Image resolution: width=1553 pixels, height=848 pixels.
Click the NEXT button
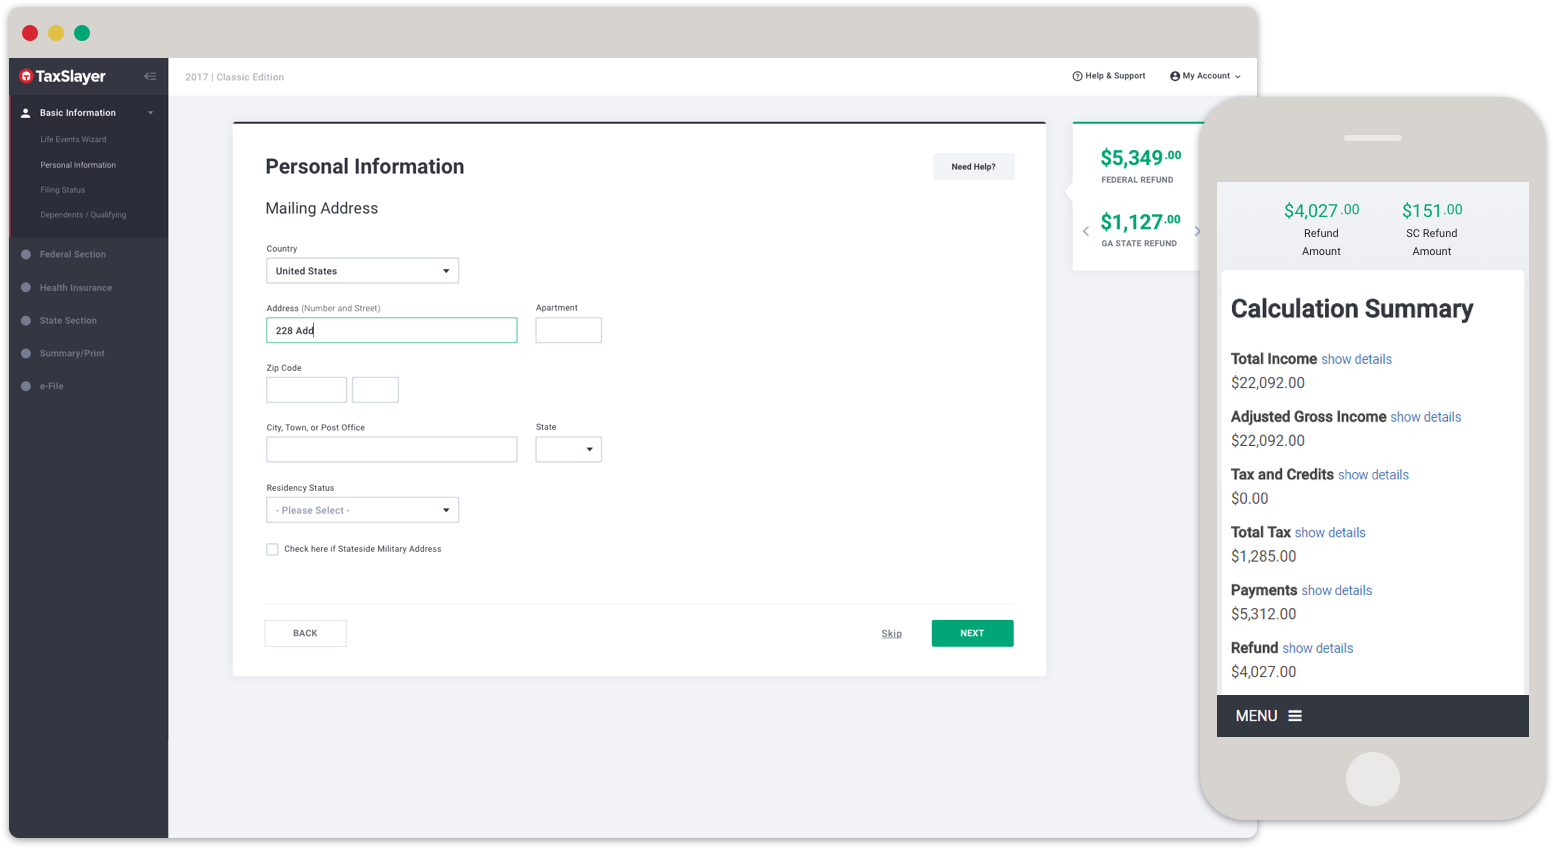(972, 633)
